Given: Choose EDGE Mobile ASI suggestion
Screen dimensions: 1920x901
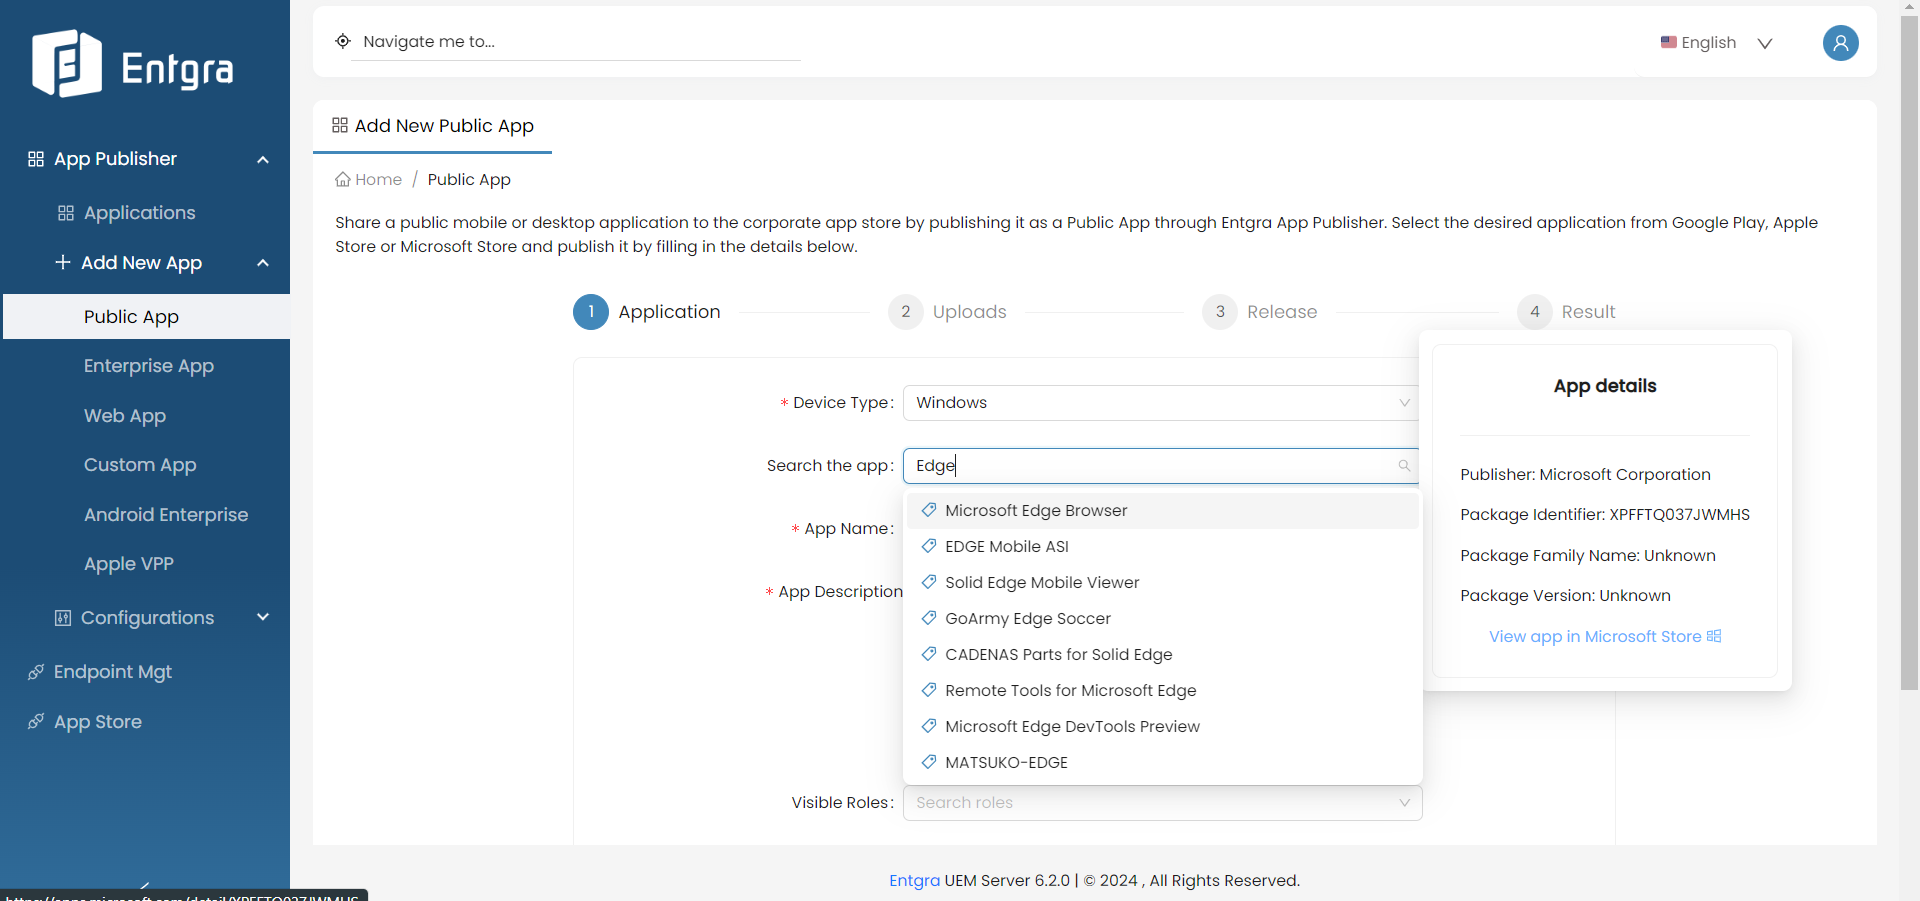Looking at the screenshot, I should (x=1163, y=547).
